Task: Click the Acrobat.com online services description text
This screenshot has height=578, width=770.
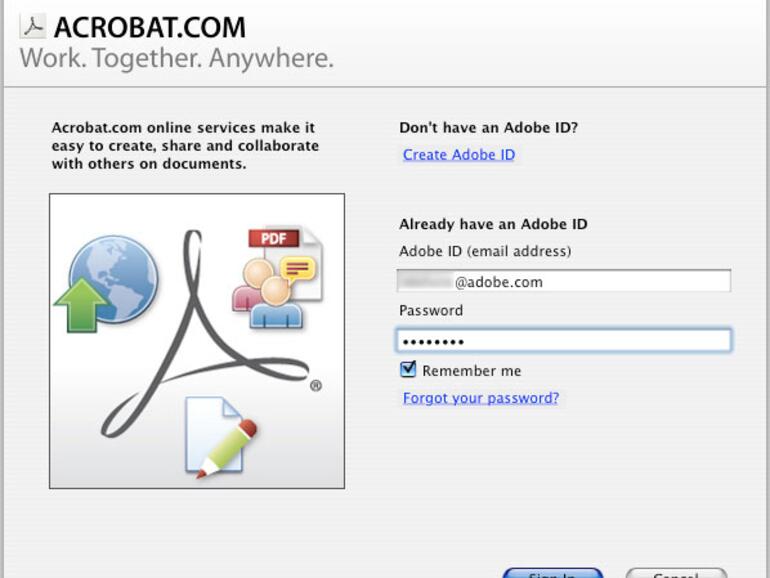Action: click(x=185, y=145)
